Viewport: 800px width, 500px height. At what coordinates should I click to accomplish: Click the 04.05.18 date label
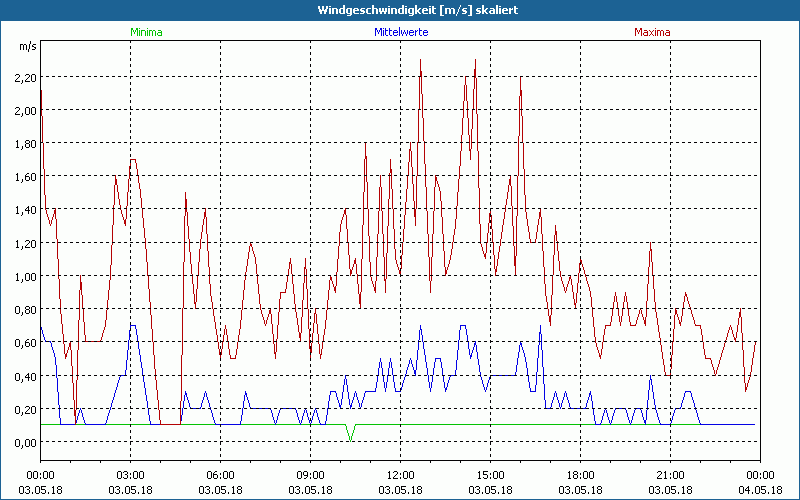tap(760, 489)
